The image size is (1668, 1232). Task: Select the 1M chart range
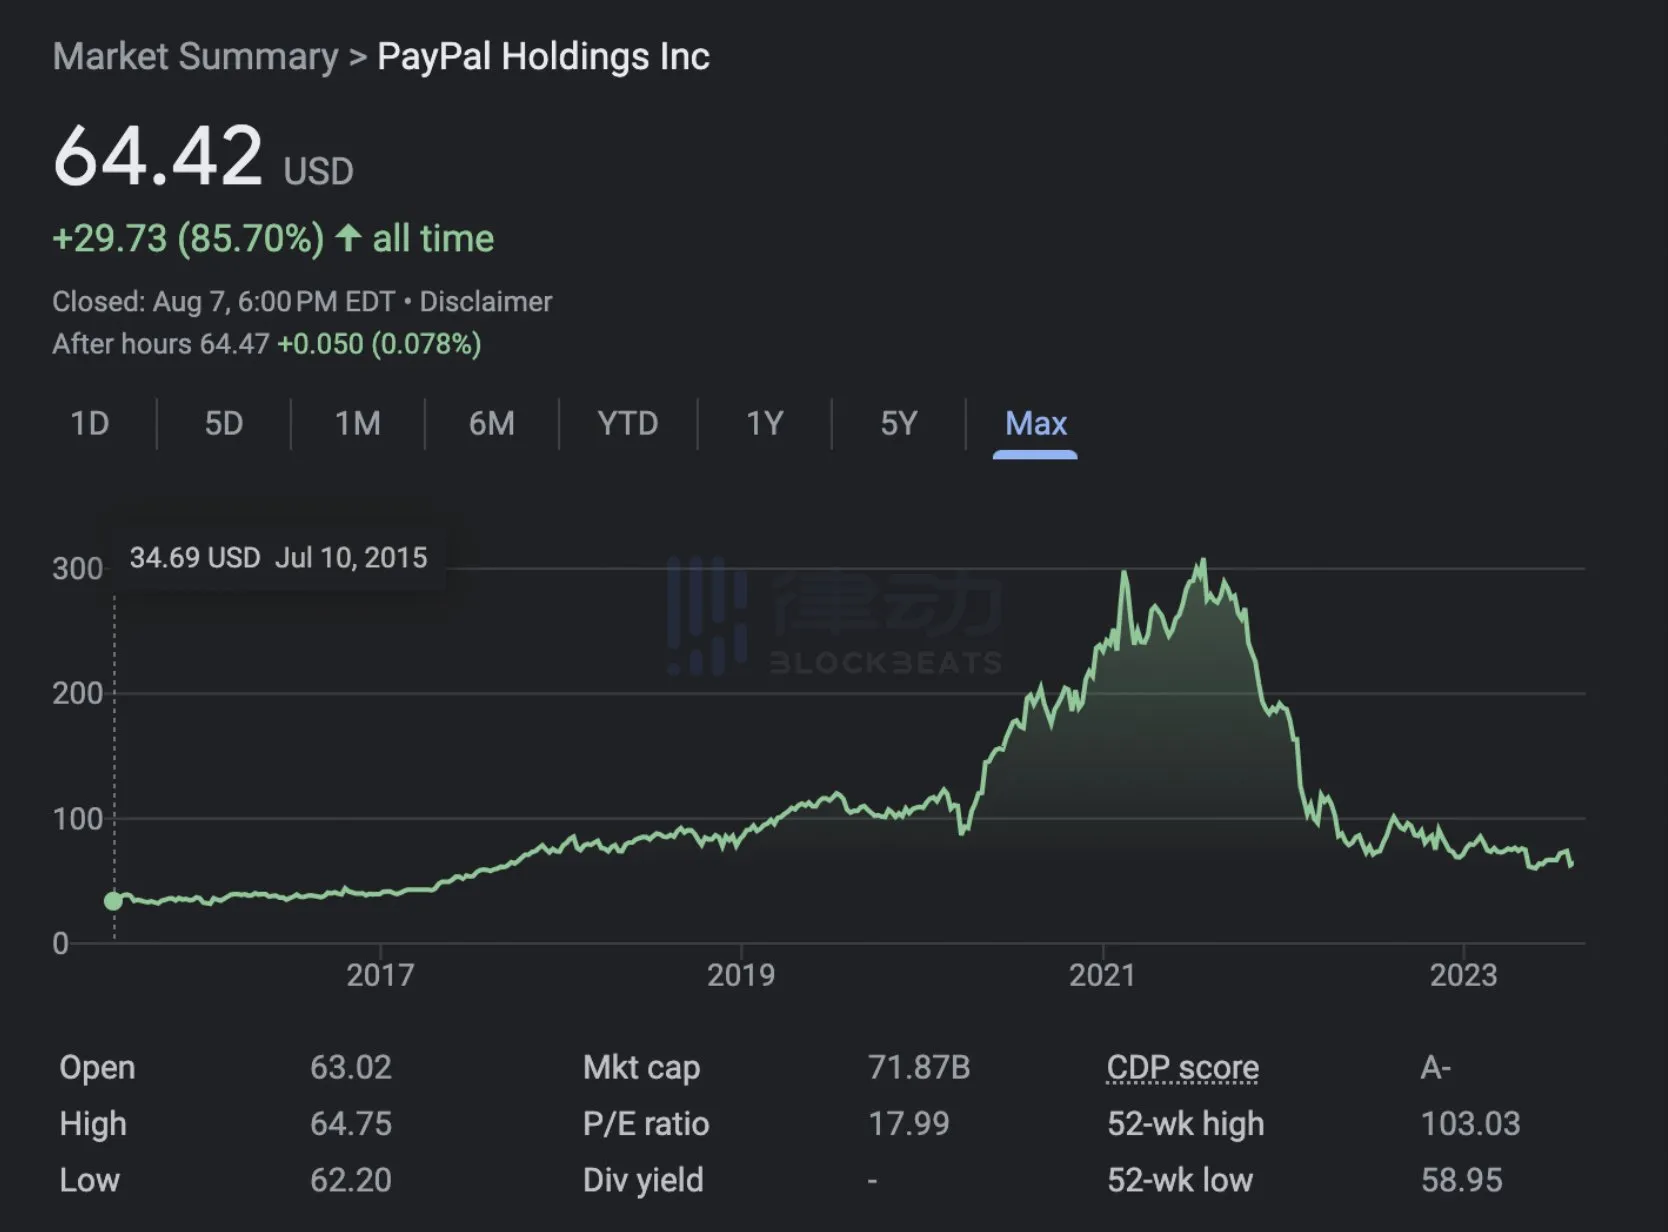[x=357, y=424]
